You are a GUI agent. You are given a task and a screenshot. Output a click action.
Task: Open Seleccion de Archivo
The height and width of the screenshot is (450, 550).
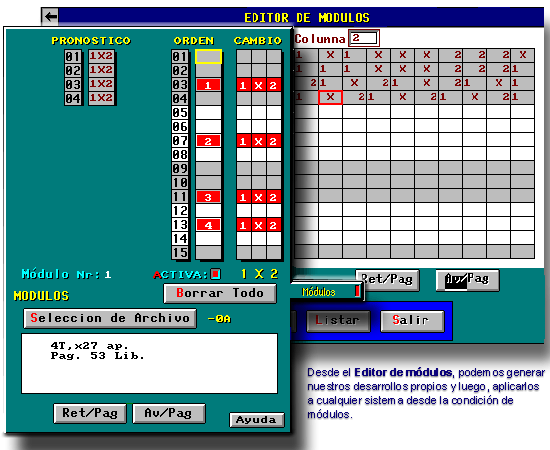tap(110, 318)
